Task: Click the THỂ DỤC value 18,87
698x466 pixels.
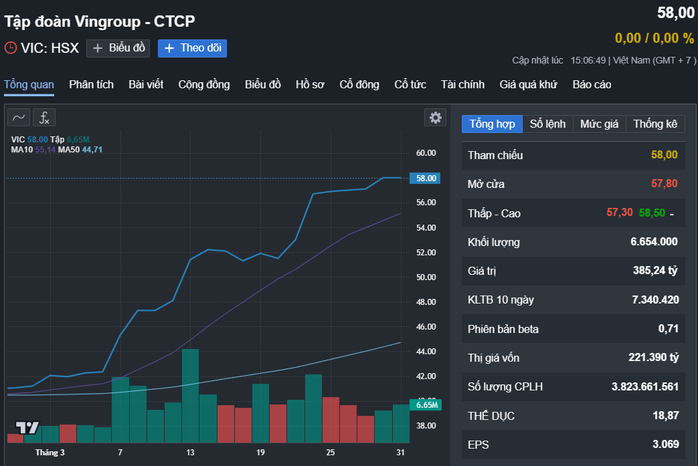Action: (666, 415)
